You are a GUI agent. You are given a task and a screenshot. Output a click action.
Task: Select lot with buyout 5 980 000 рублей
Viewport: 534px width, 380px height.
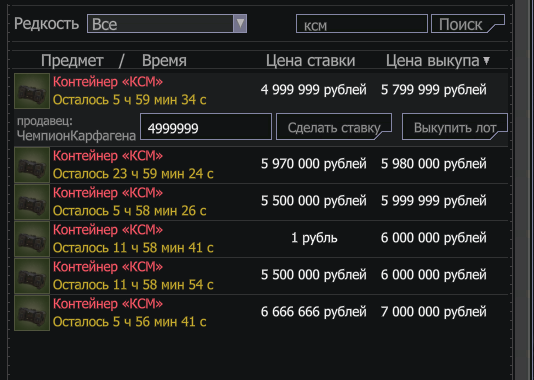(261, 165)
